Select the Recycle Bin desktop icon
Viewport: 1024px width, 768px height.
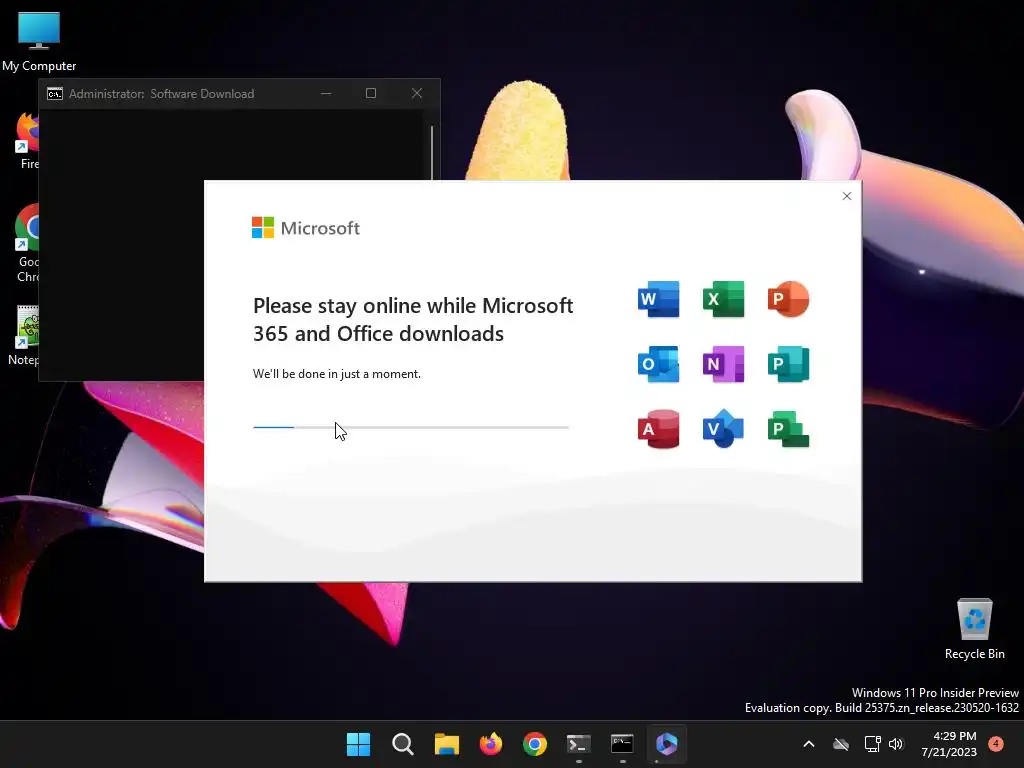pyautogui.click(x=974, y=630)
